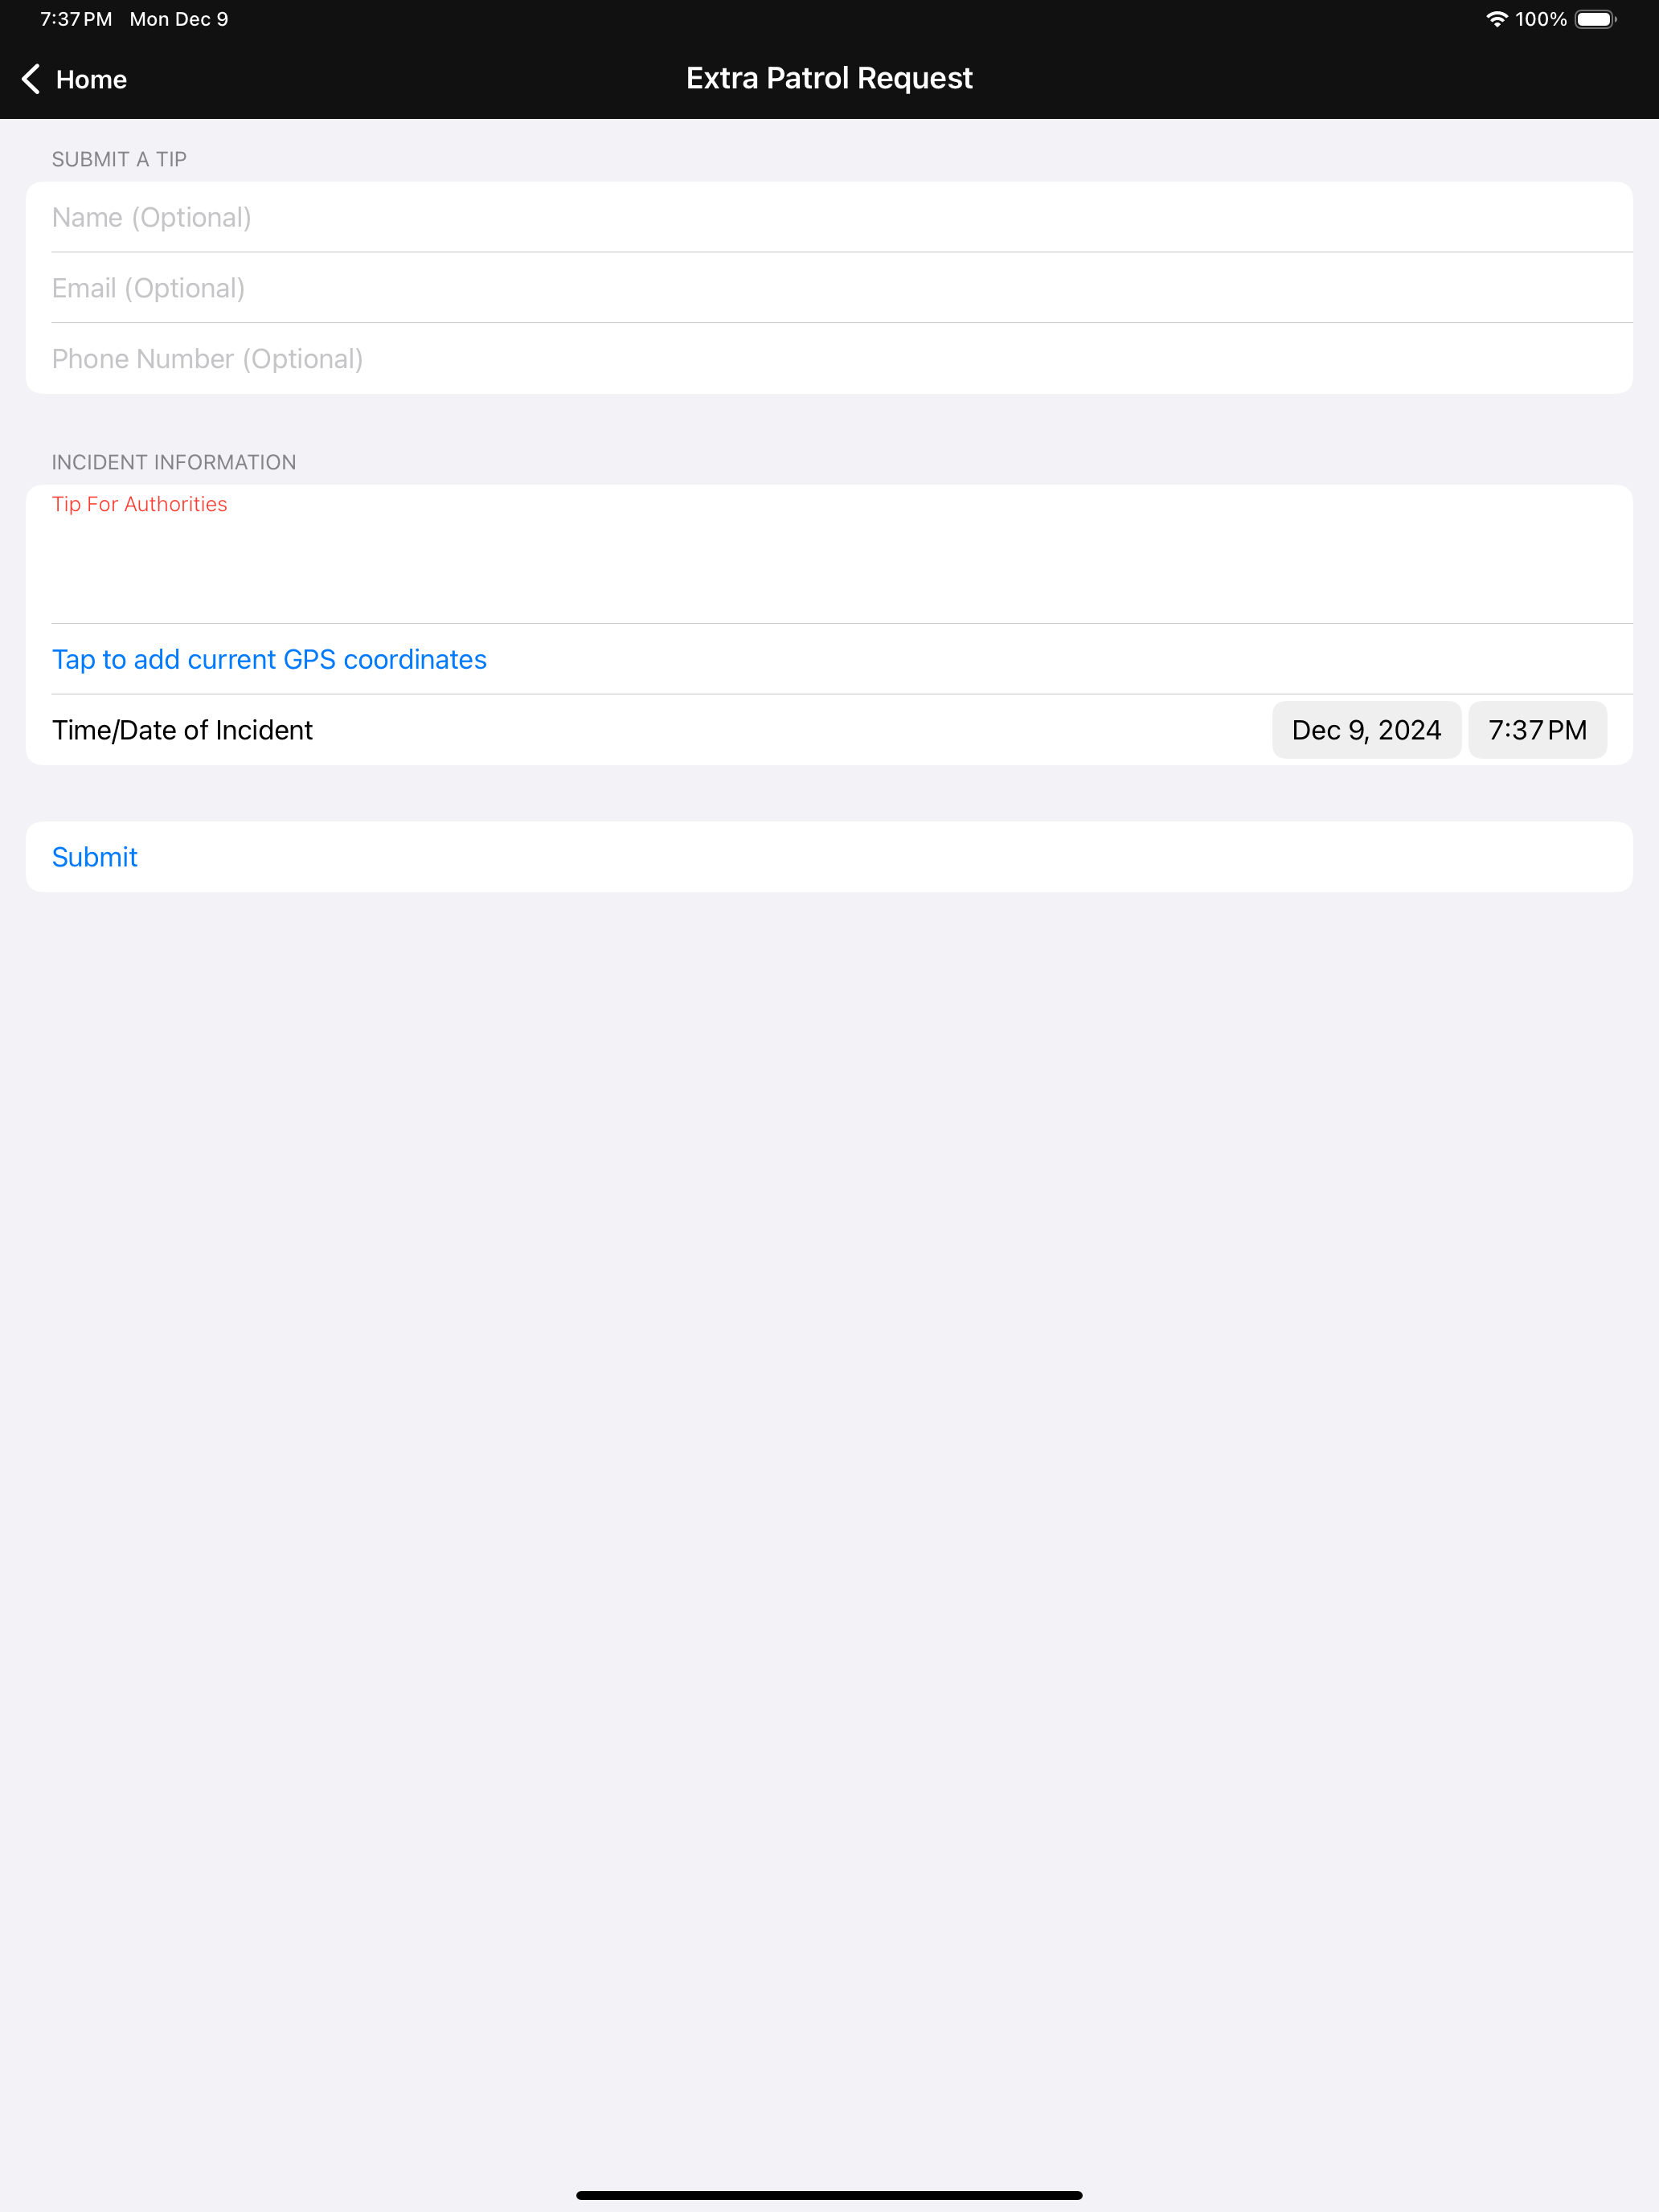Screen dimensions: 1659x2212
Task: Focus the Name (Optional) field
Action: [829, 217]
